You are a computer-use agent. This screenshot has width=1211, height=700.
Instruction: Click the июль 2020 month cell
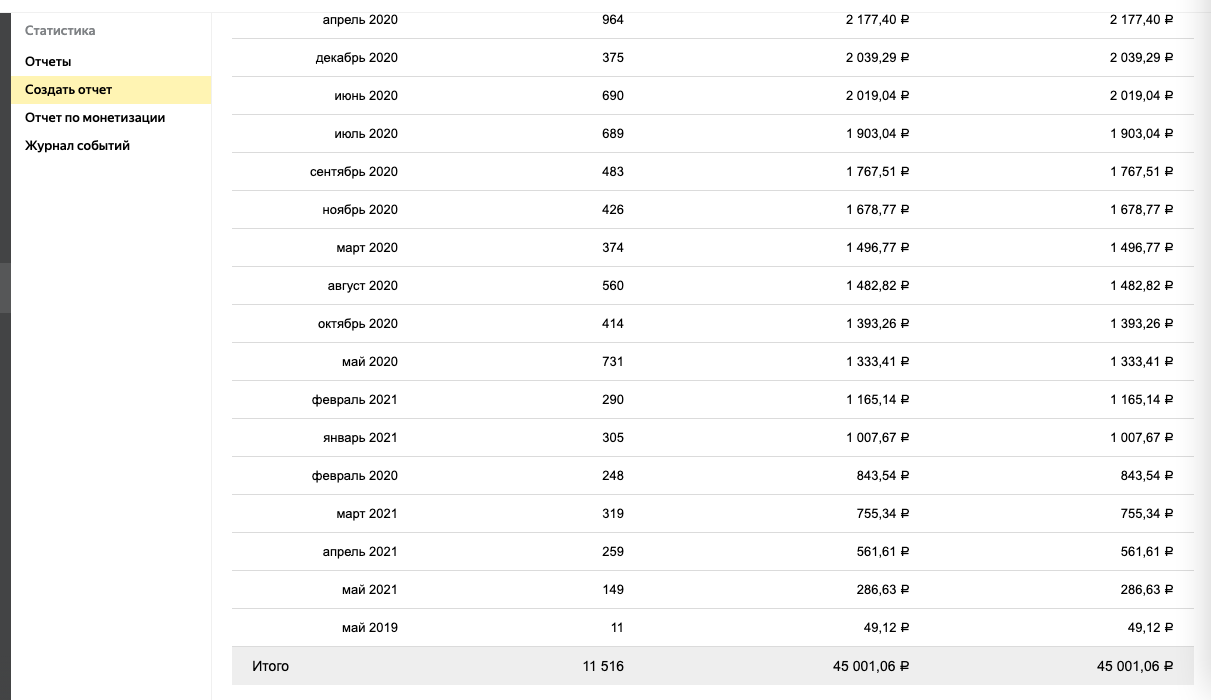366,134
